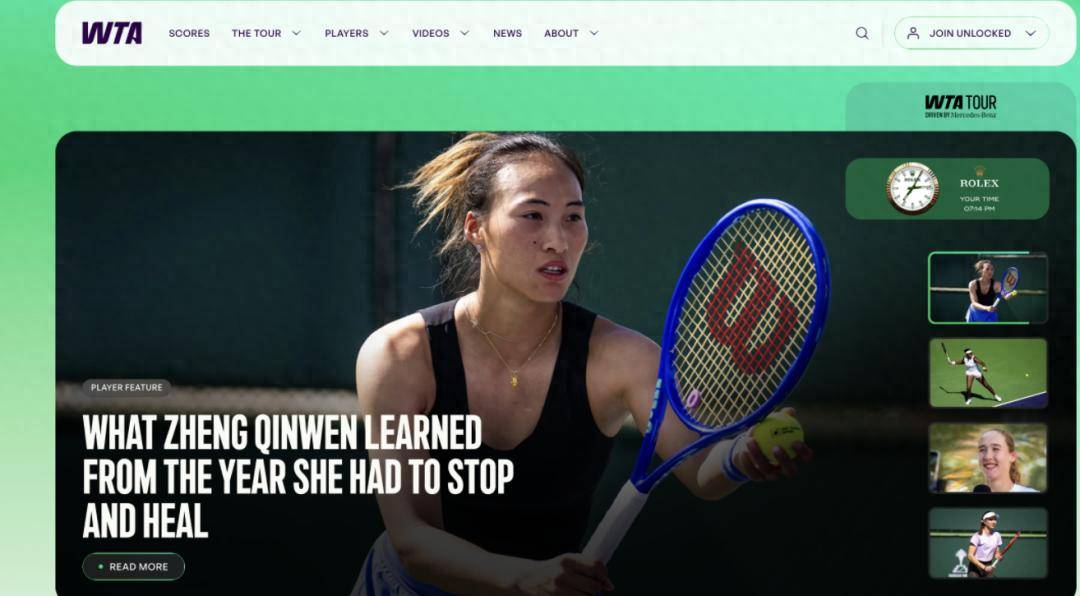1080x596 pixels.
Task: Expand the About menu chevron
Action: pyautogui.click(x=594, y=33)
